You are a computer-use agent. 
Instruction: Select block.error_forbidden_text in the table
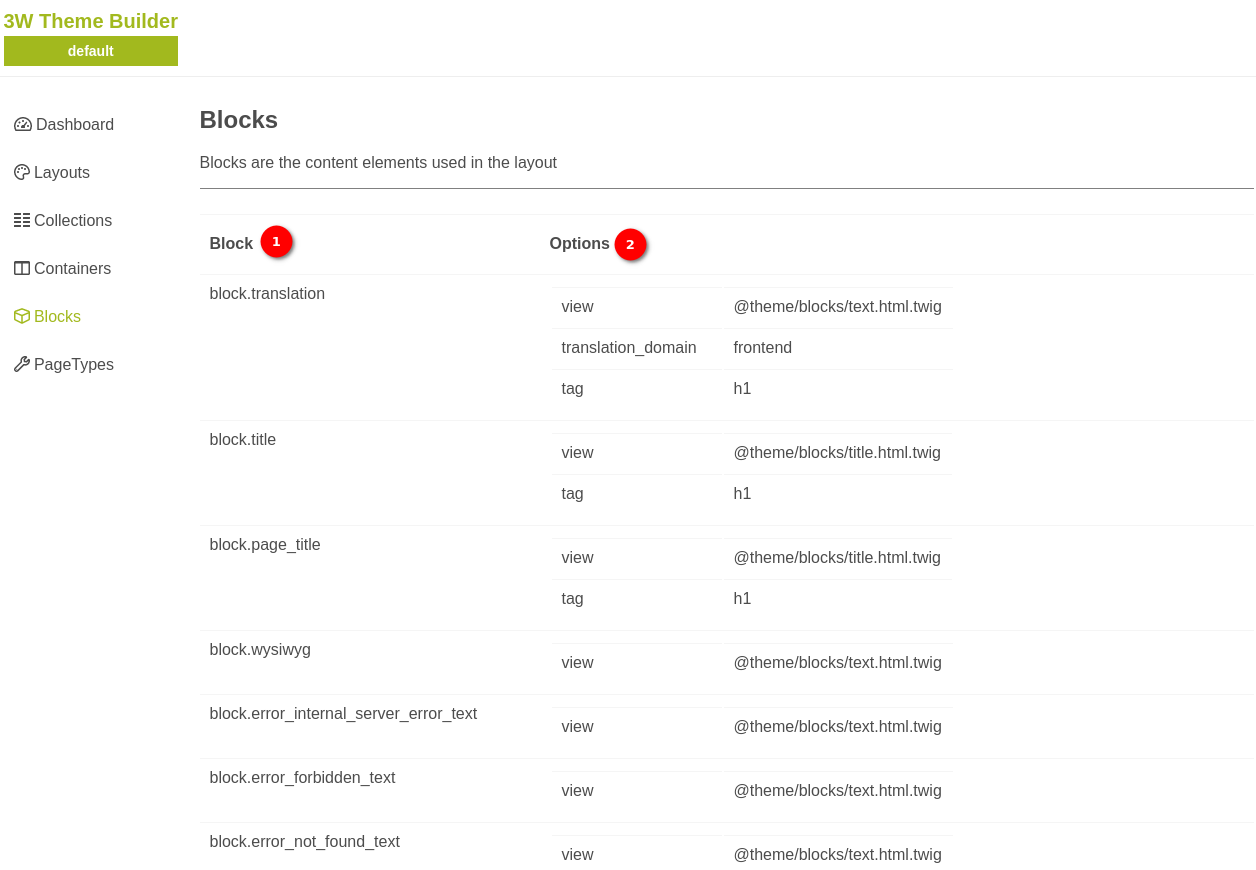(302, 778)
